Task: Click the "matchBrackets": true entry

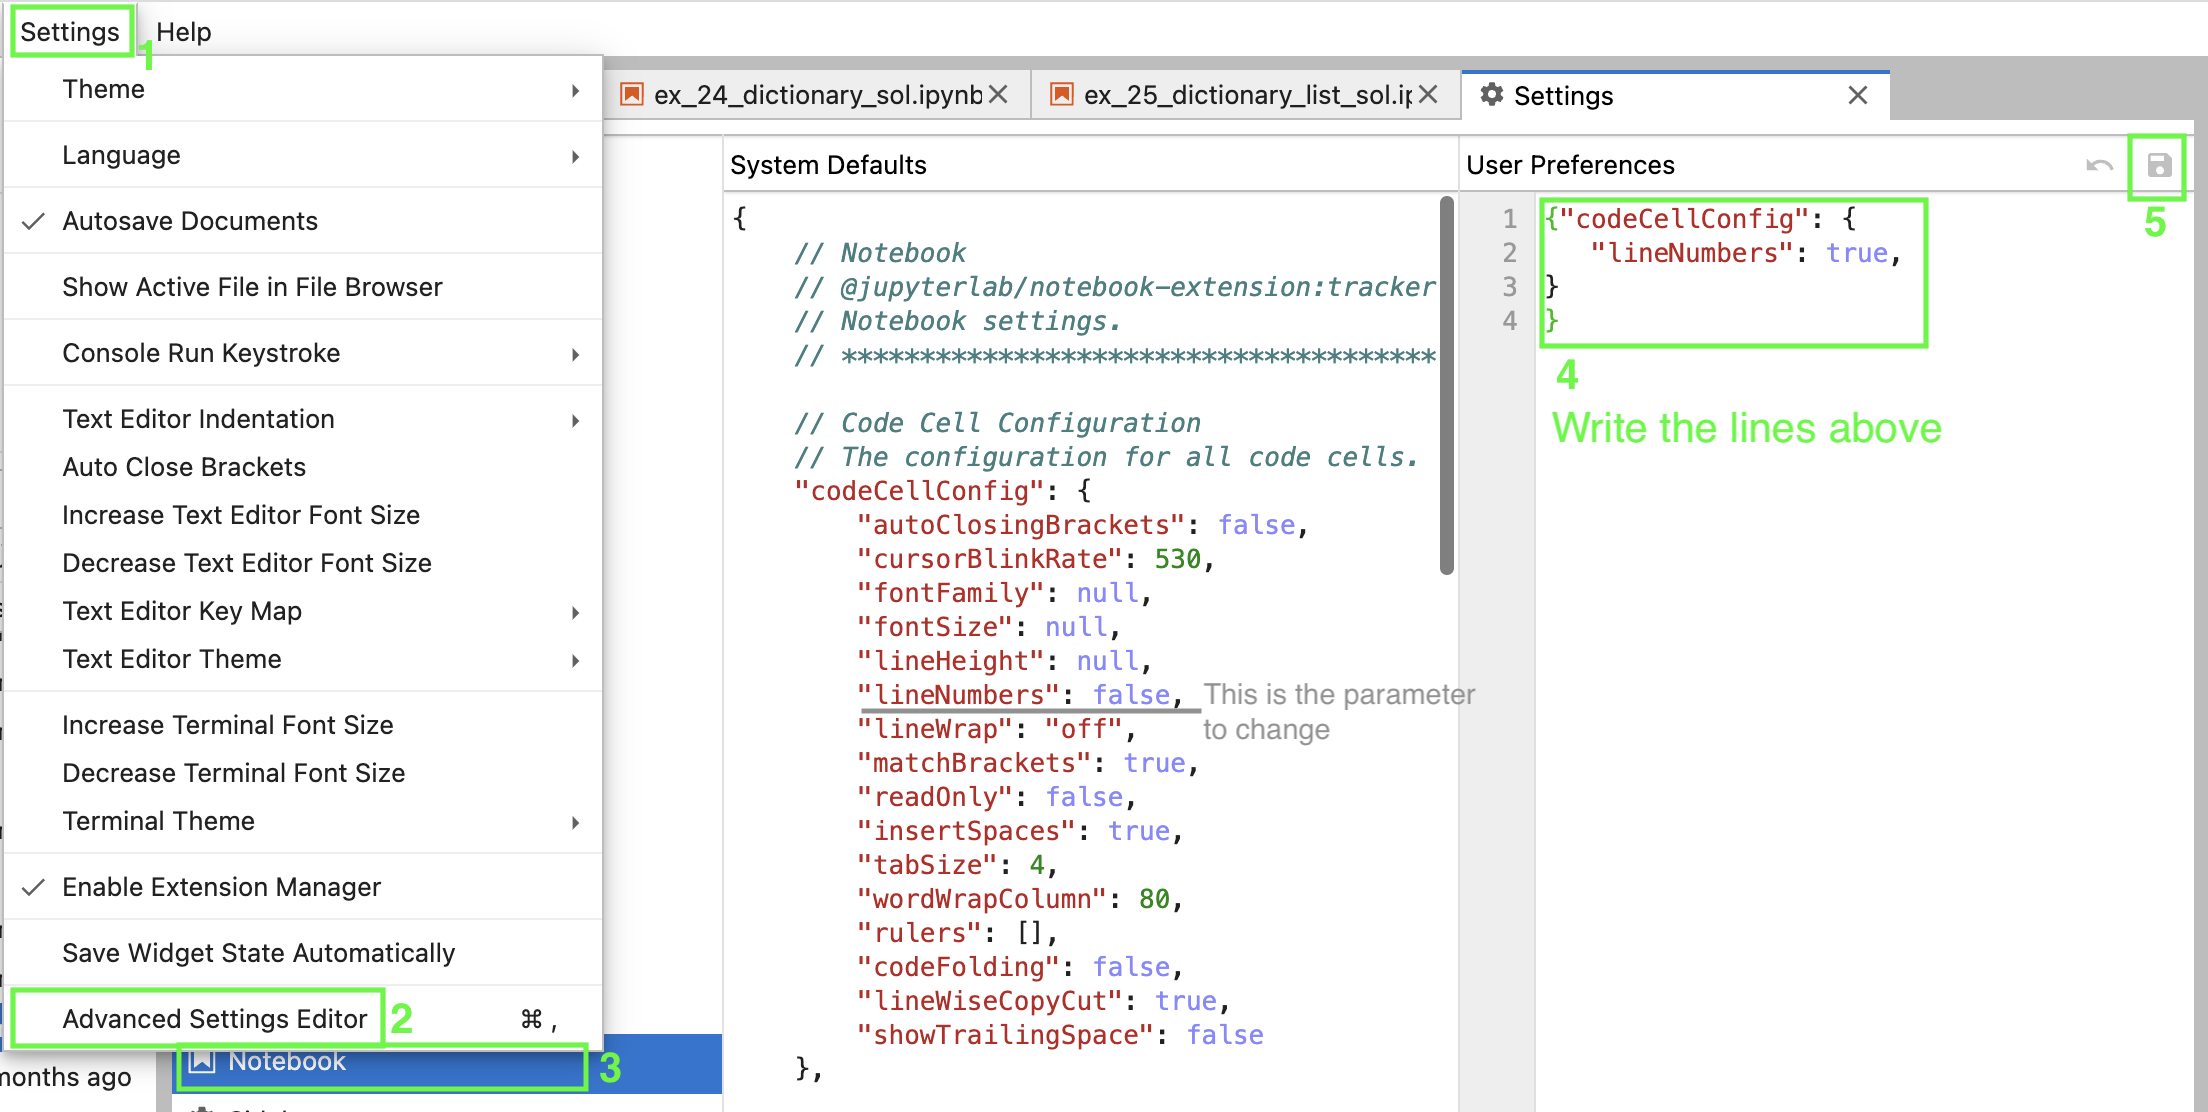Action: [x=1028, y=763]
